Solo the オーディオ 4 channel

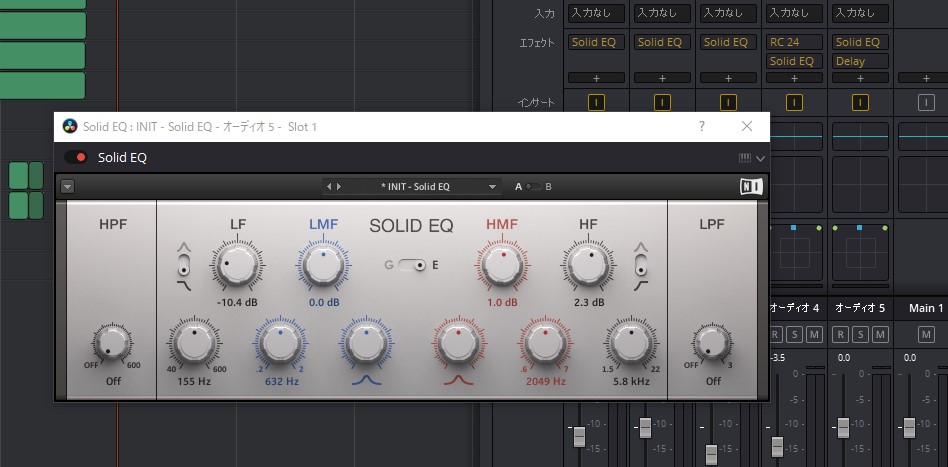[x=794, y=334]
